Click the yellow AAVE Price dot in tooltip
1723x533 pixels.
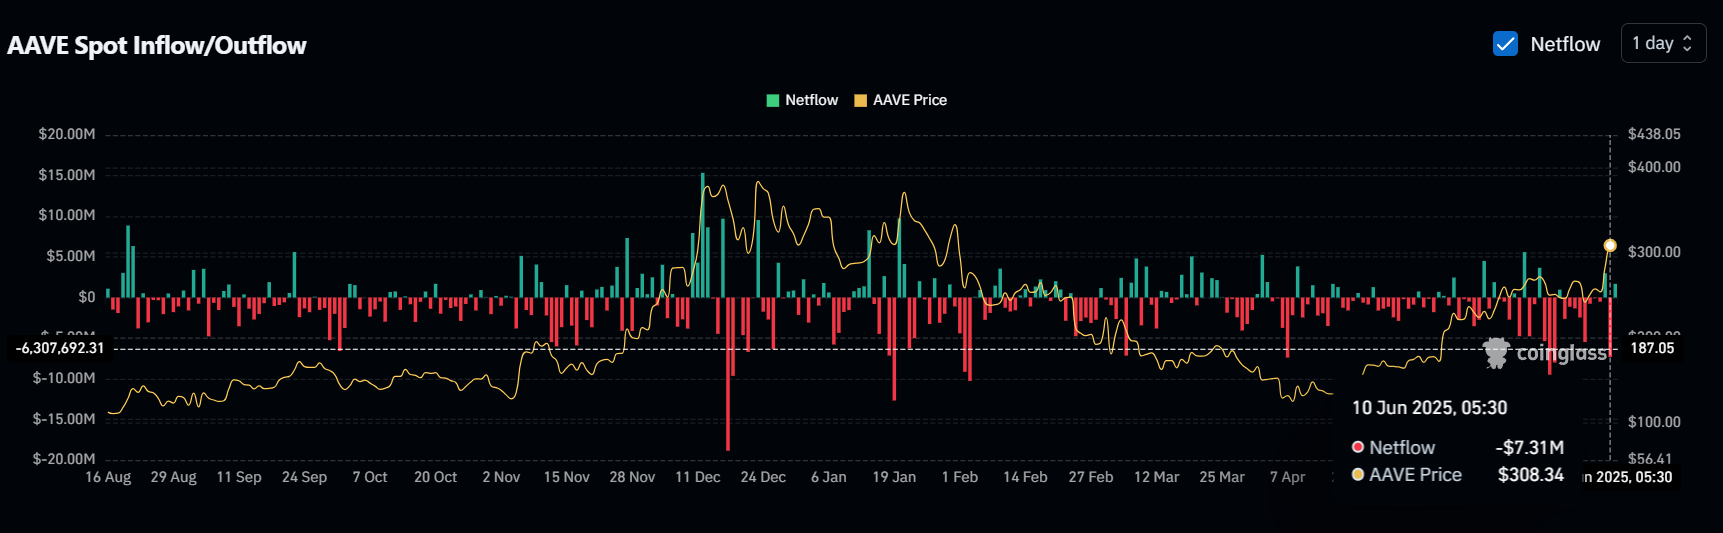tap(1358, 475)
